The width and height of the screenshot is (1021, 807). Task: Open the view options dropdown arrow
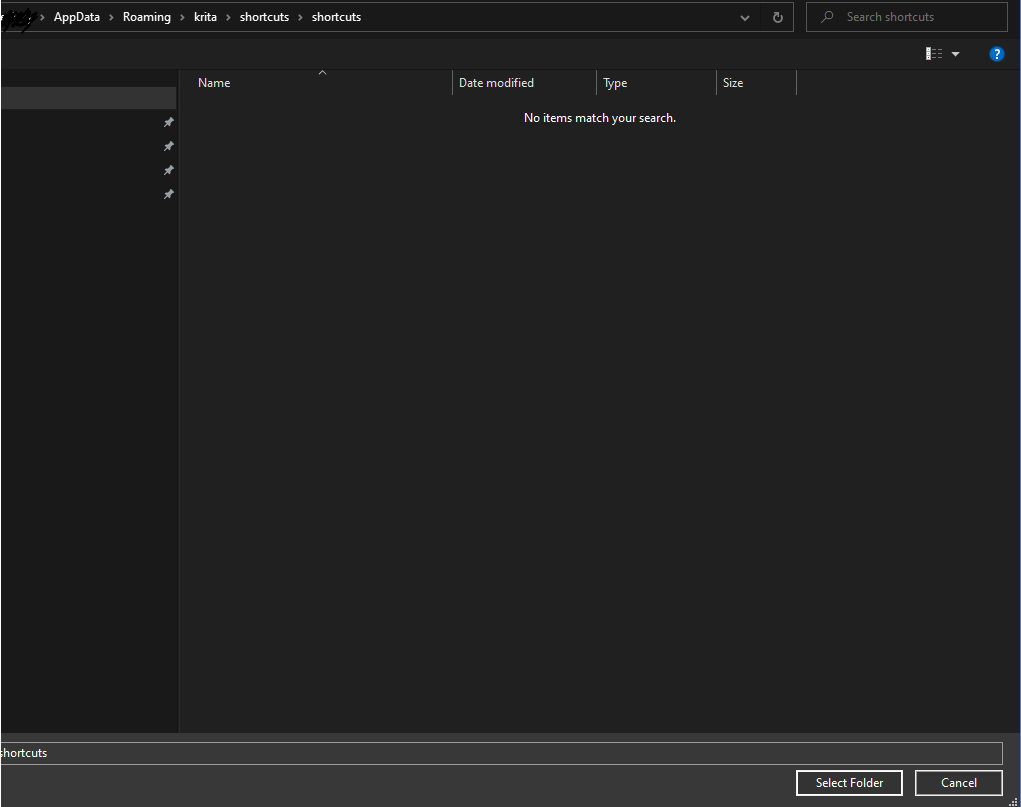[955, 54]
